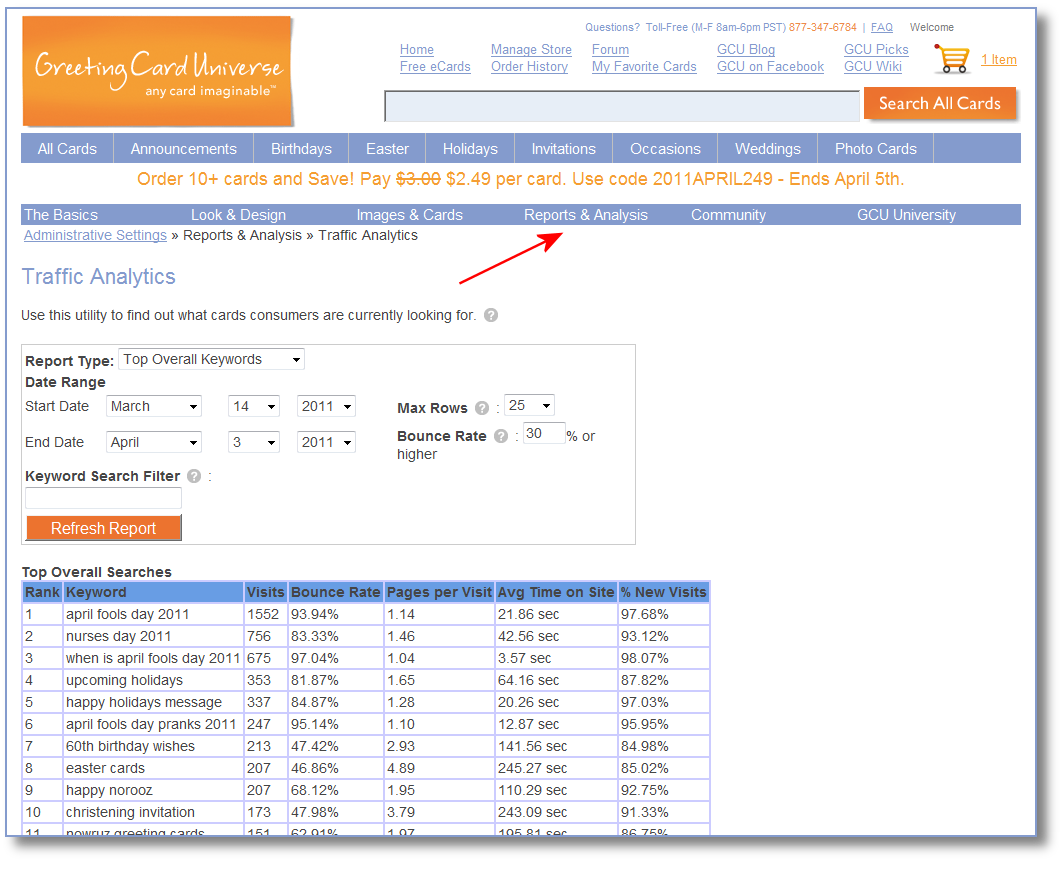Open the Report Type dropdown
Image resolution: width=1062 pixels, height=870 pixels.
point(211,360)
